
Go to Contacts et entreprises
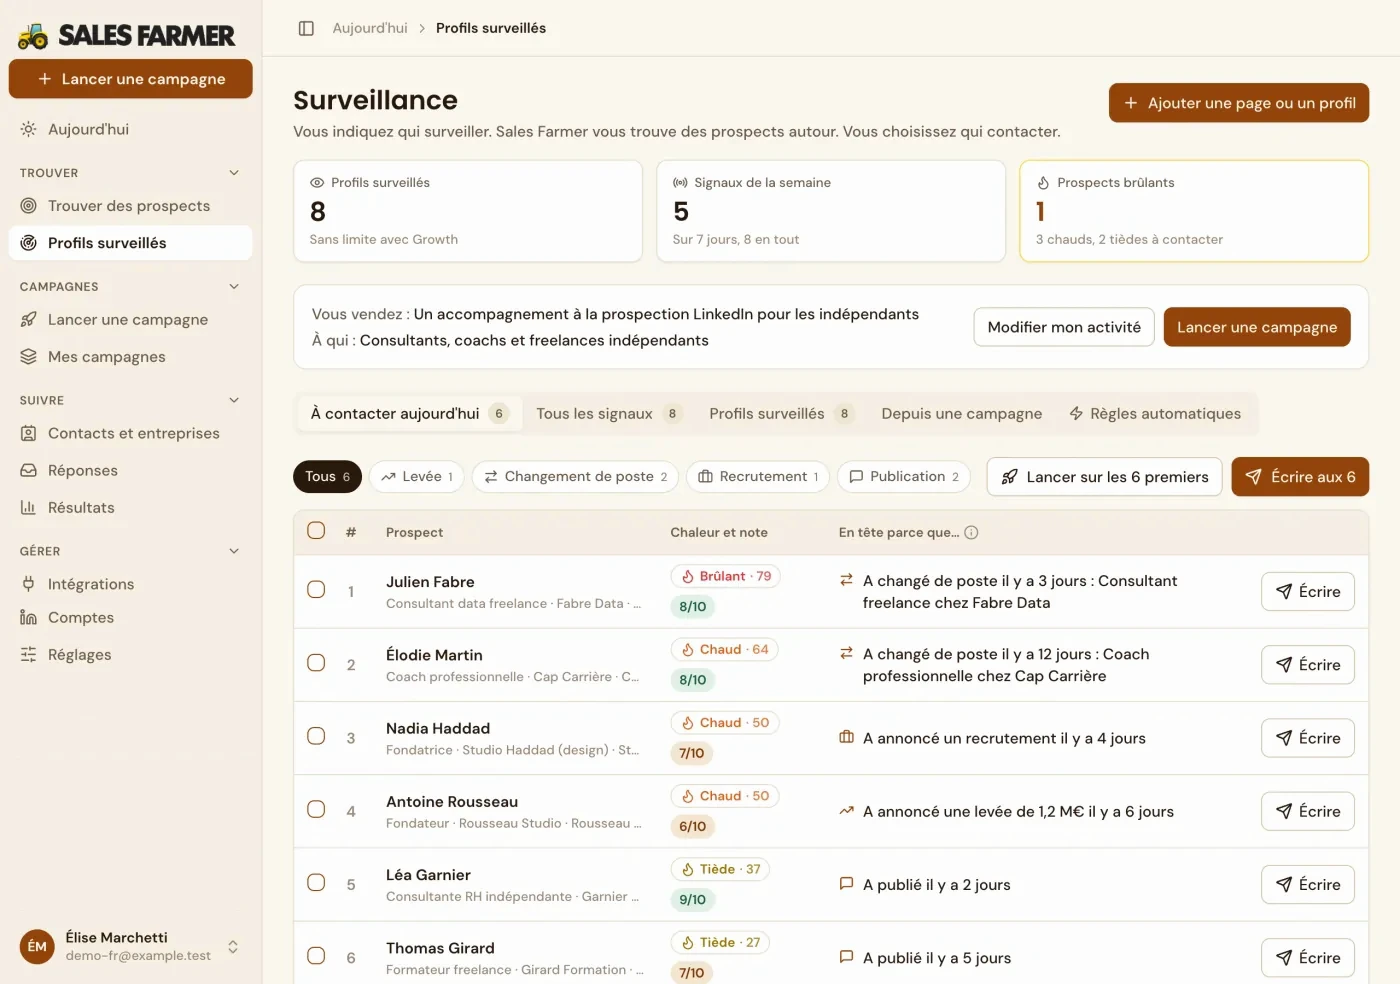click(x=130, y=433)
